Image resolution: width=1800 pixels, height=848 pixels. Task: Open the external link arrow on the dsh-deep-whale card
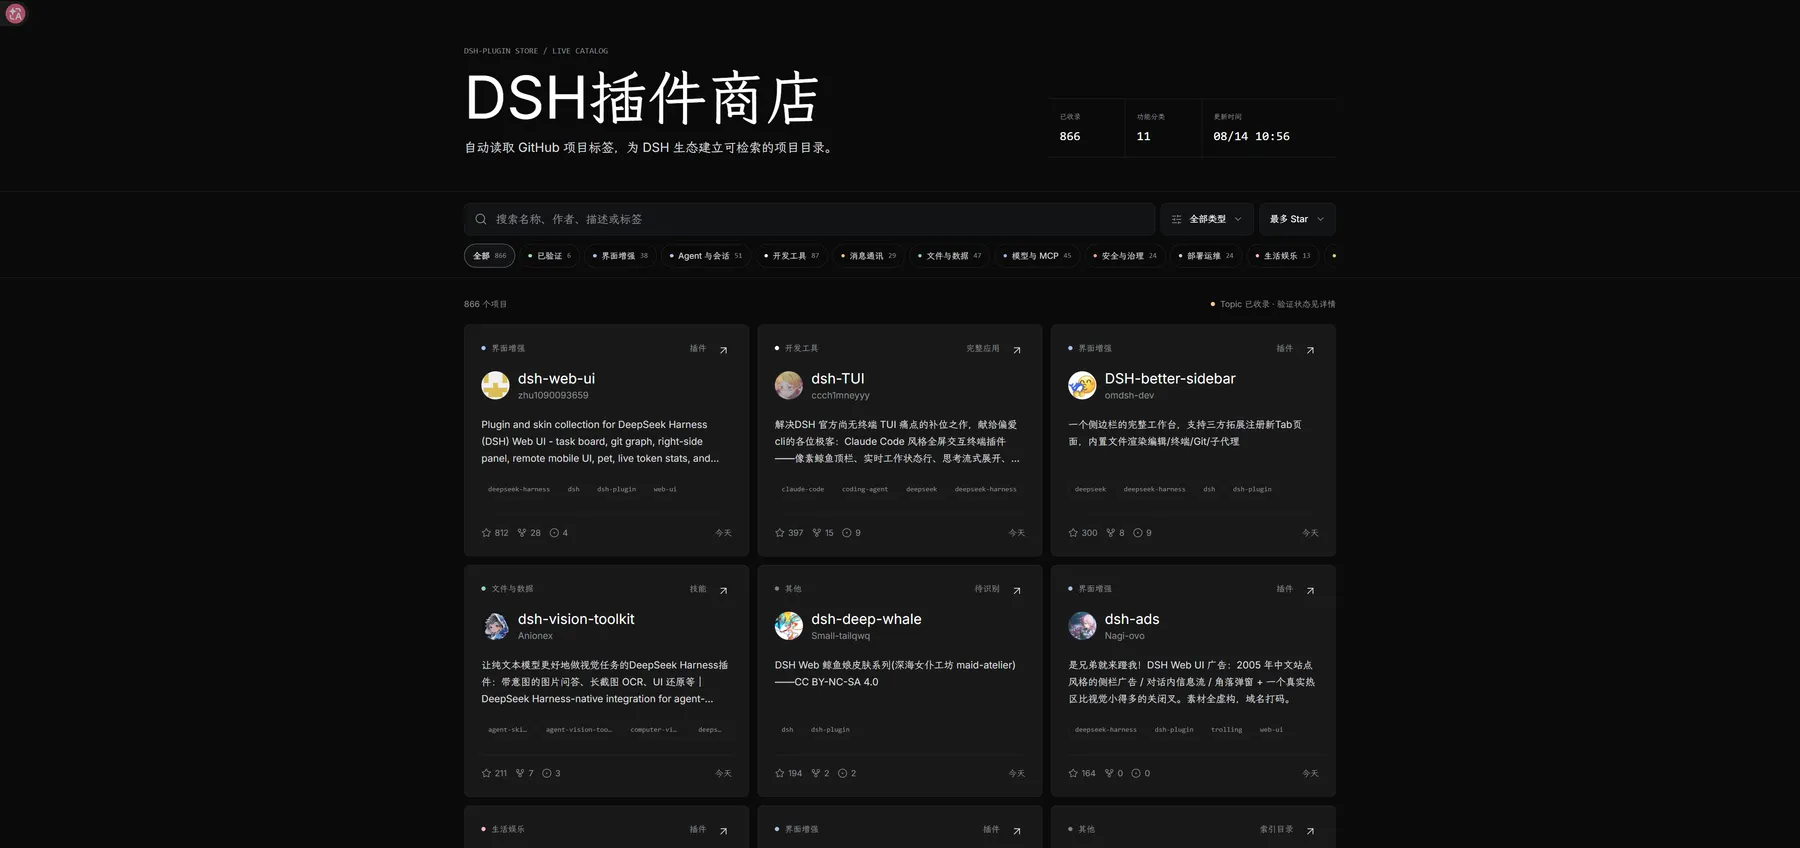tap(1017, 590)
